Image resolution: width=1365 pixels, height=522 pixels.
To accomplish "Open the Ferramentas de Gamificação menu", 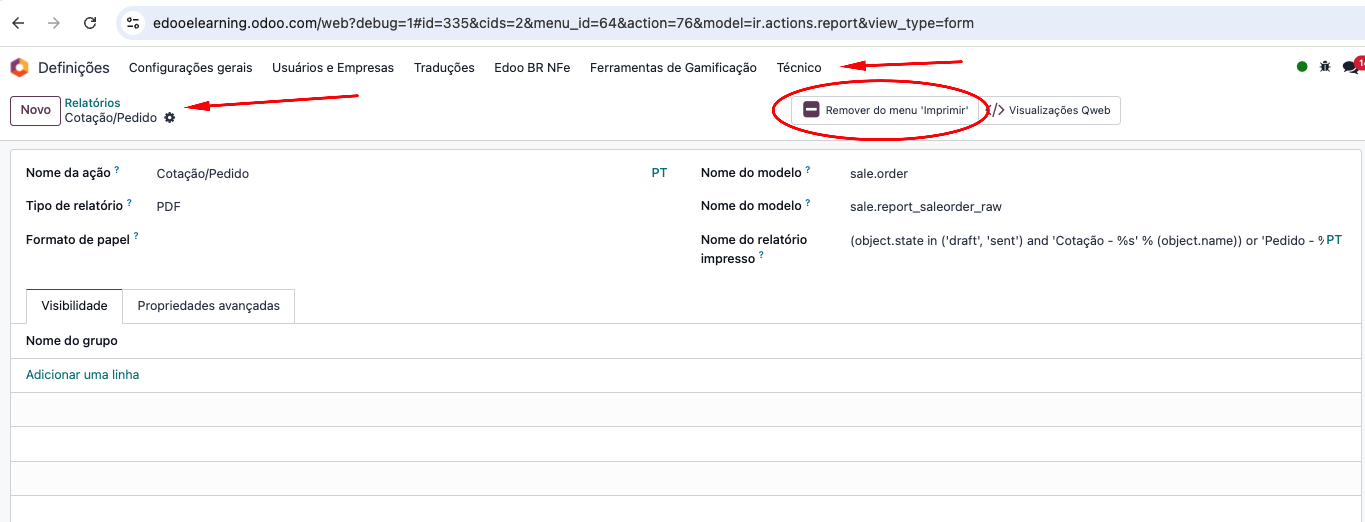I will (673, 68).
